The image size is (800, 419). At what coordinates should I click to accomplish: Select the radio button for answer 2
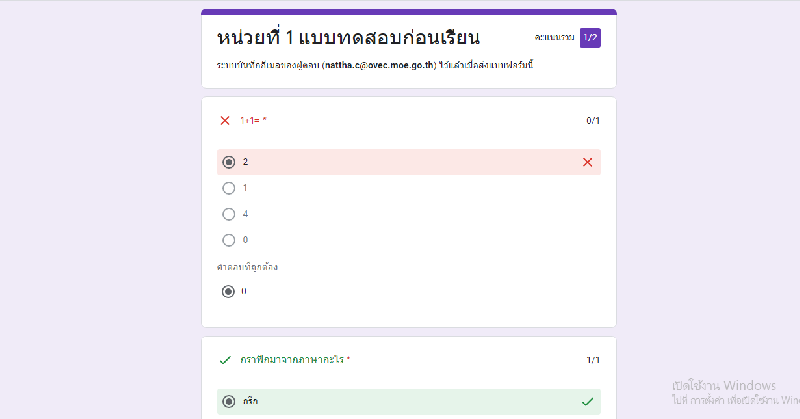click(229, 162)
